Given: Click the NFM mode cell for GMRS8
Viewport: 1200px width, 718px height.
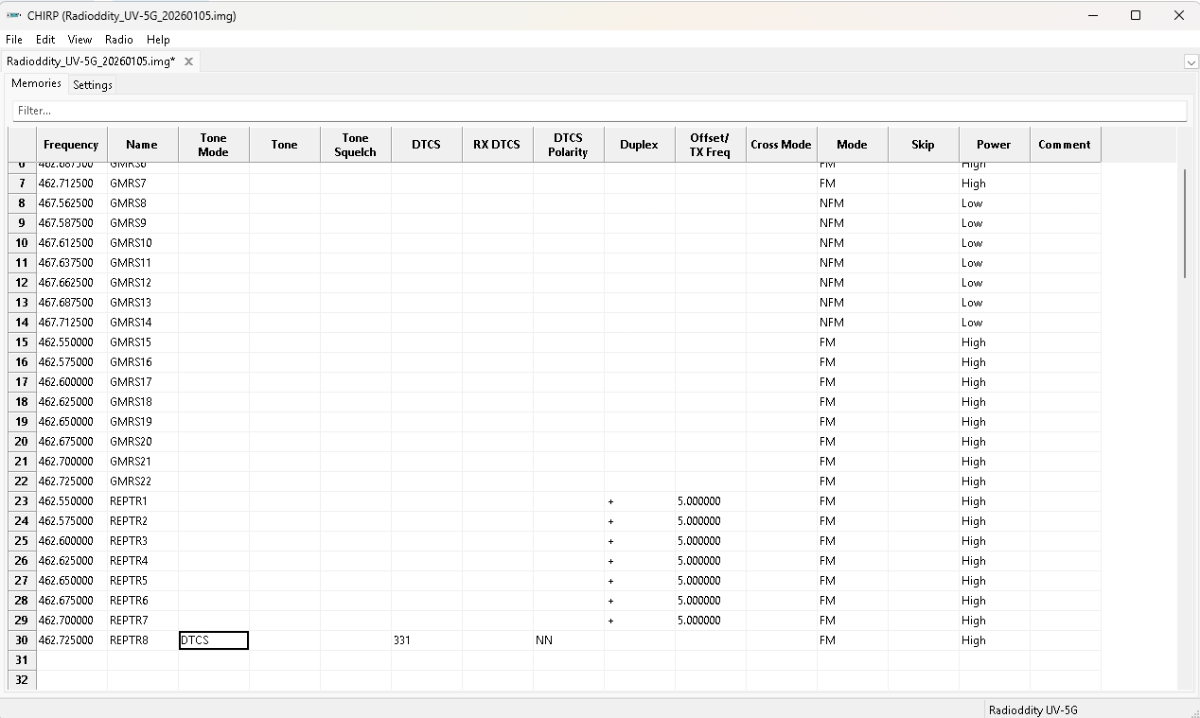Looking at the screenshot, I should tap(851, 203).
